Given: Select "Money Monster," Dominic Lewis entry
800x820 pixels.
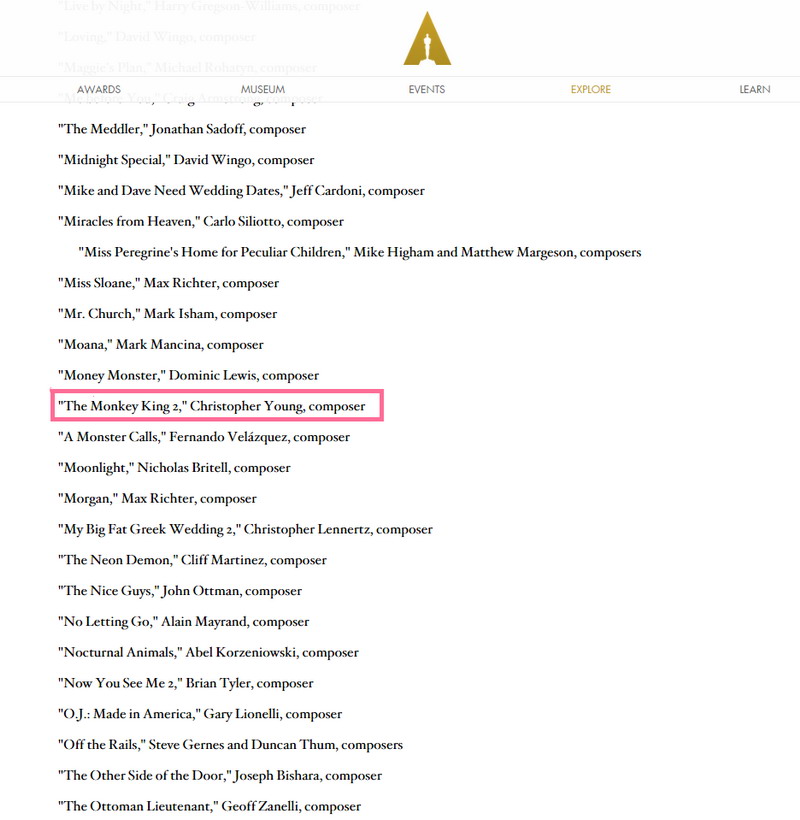Looking at the screenshot, I should coord(188,376).
